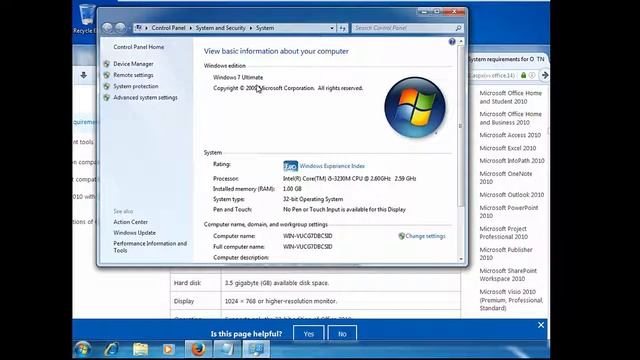Go to Control Panel Home
The image size is (640, 360).
click(x=139, y=47)
